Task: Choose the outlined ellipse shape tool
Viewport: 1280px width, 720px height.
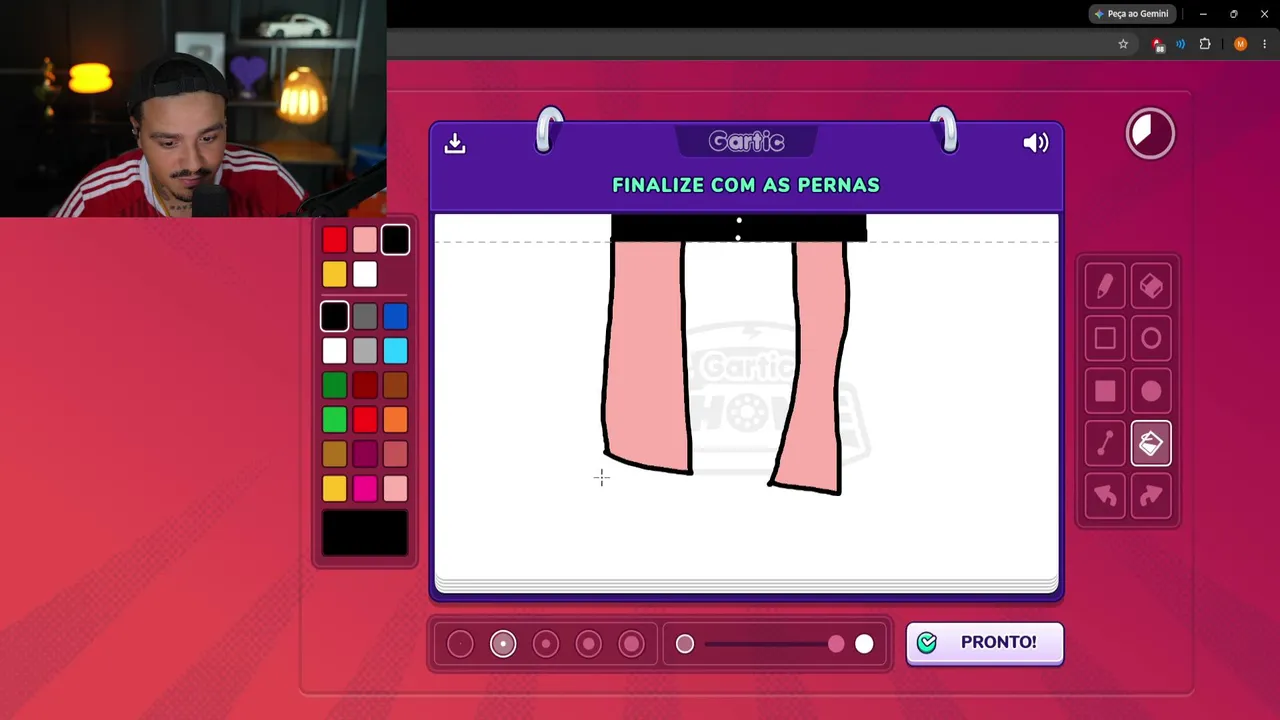Action: point(1151,339)
